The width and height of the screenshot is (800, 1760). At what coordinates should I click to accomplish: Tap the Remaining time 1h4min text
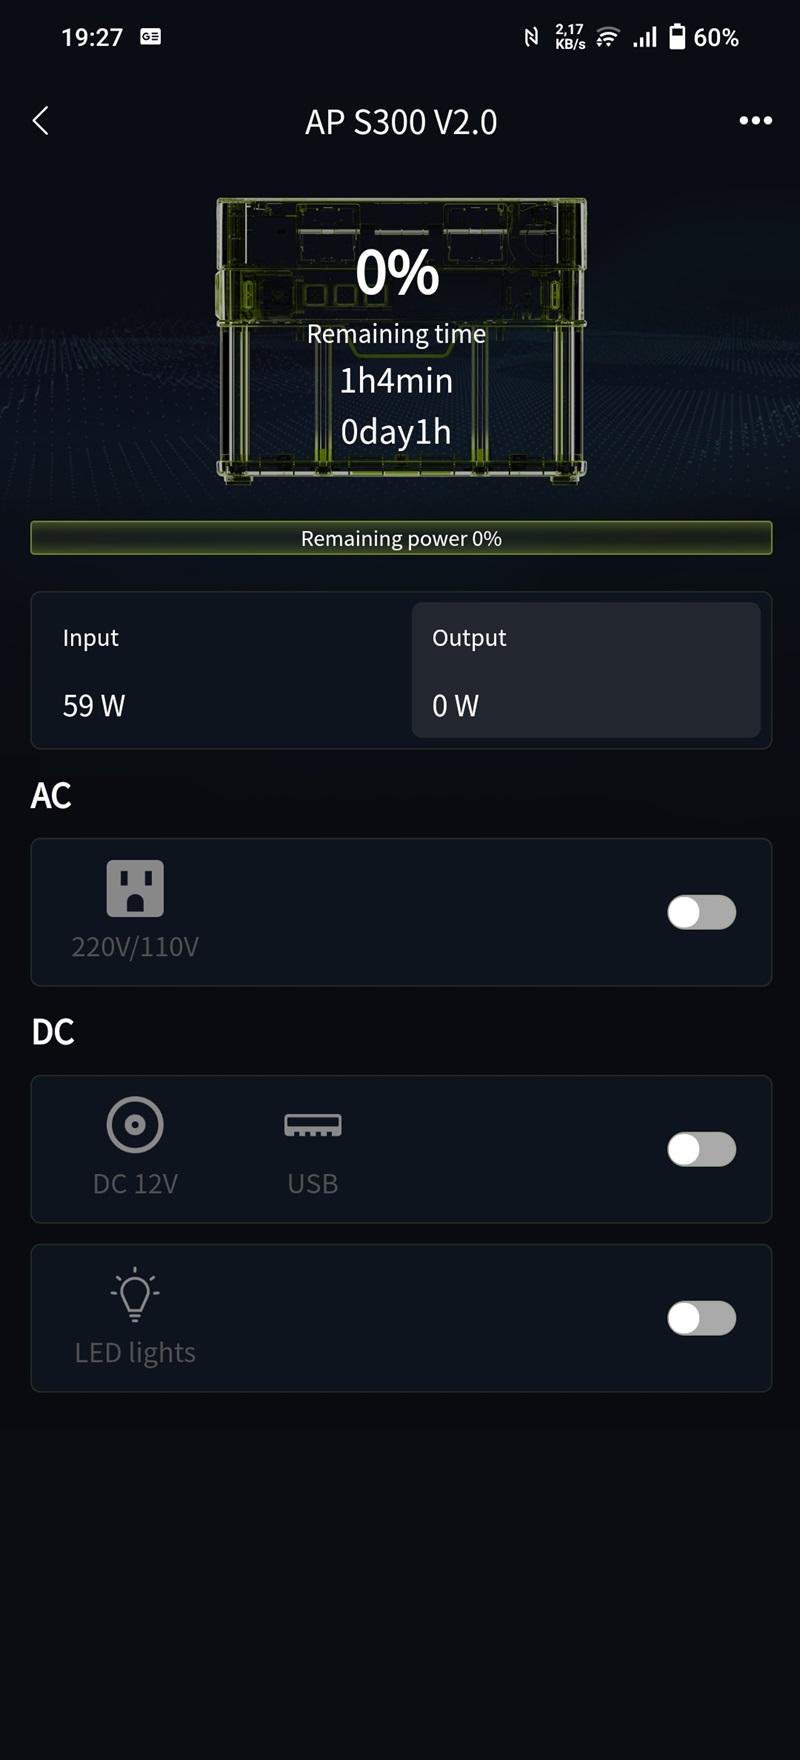[x=396, y=381]
